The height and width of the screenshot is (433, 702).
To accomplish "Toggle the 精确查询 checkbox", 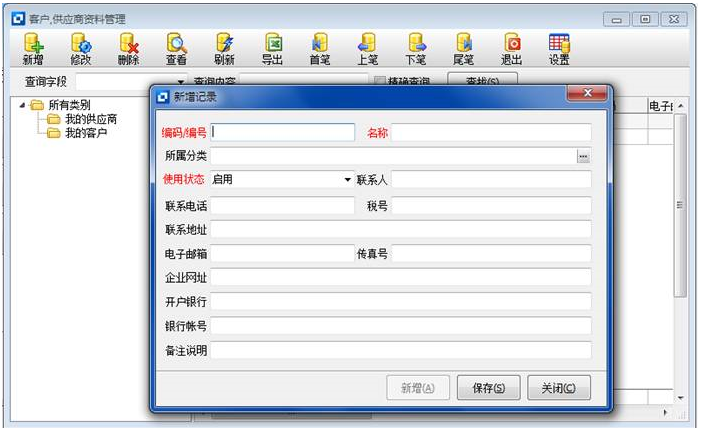I will (380, 81).
